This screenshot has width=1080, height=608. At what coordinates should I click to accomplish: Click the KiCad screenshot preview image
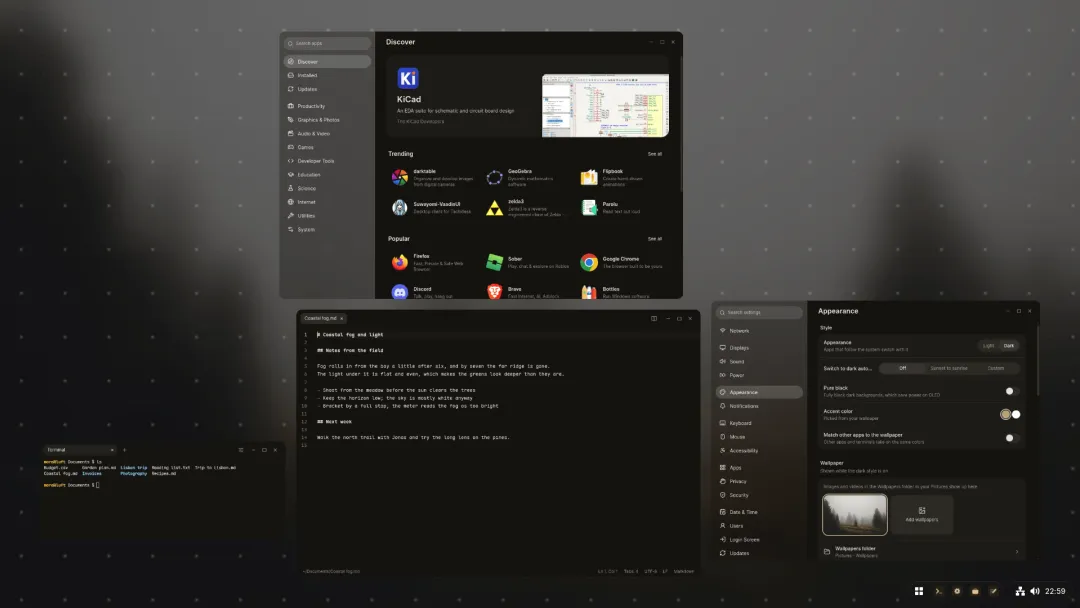(x=605, y=105)
